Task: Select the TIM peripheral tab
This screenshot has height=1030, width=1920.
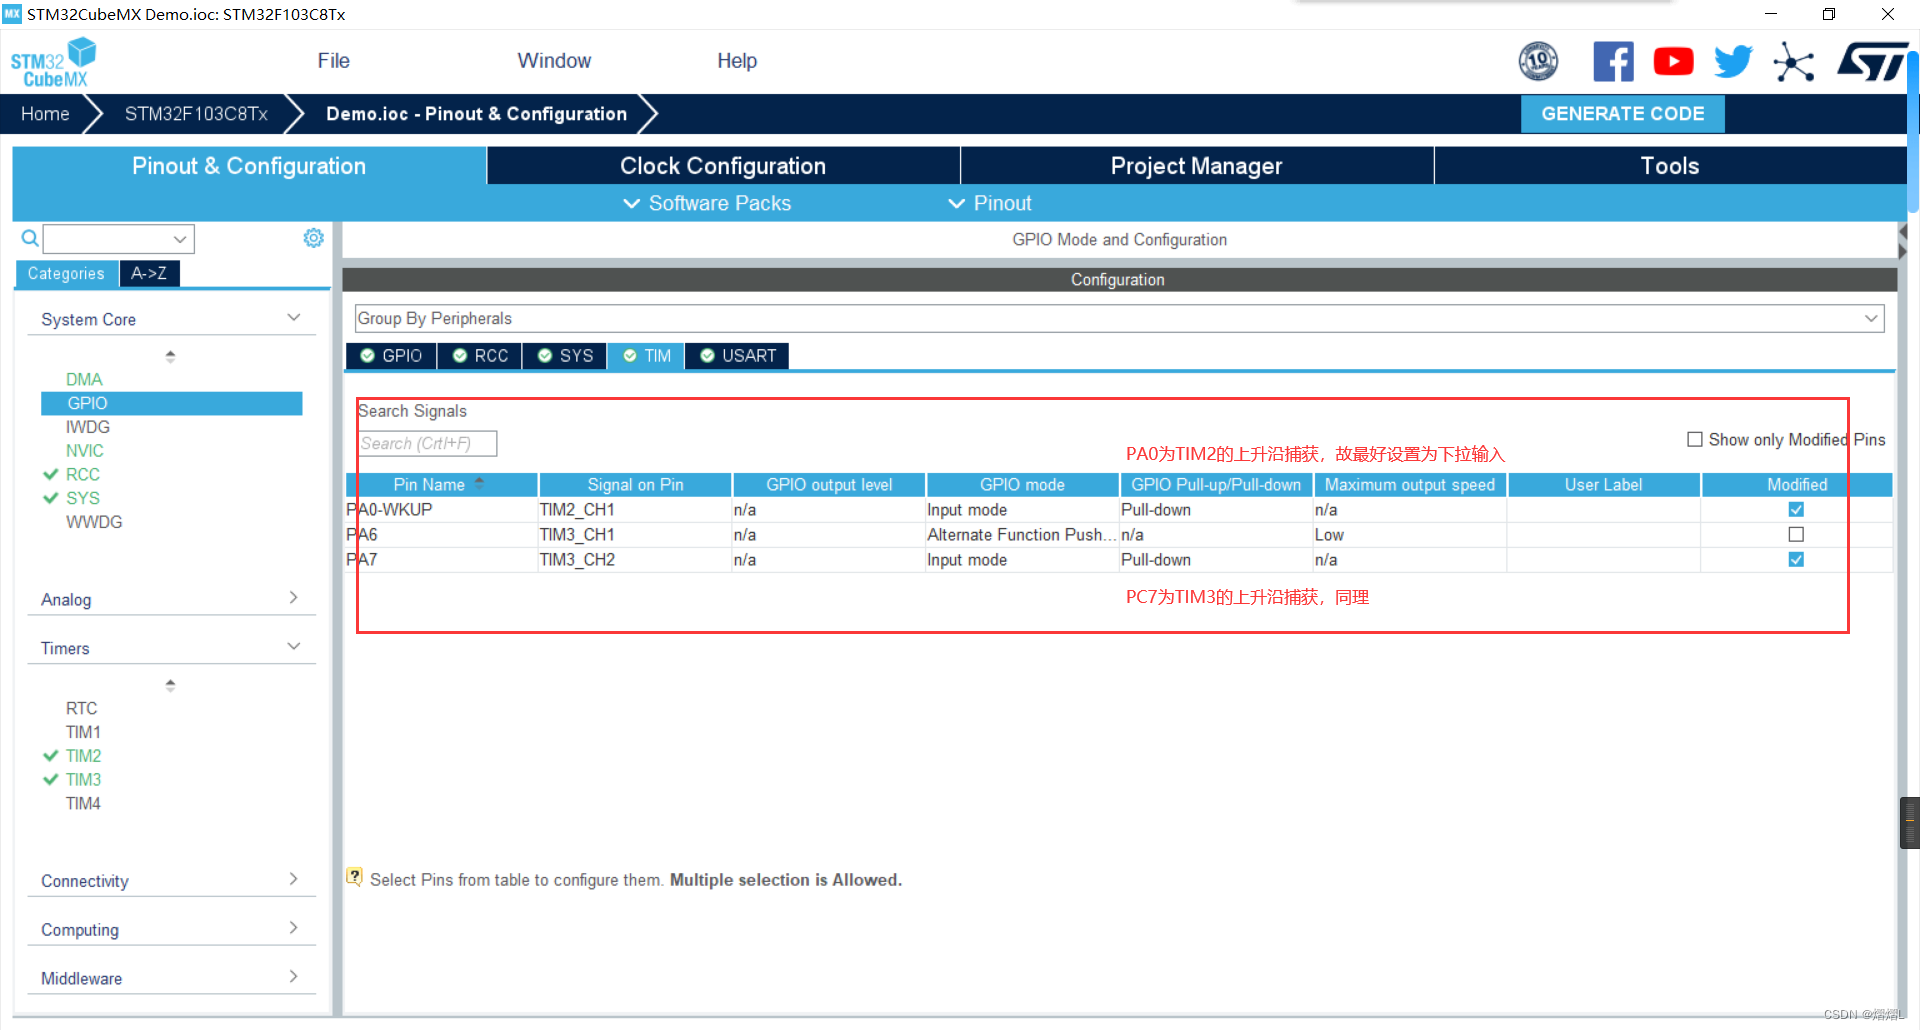Action: pyautogui.click(x=646, y=356)
